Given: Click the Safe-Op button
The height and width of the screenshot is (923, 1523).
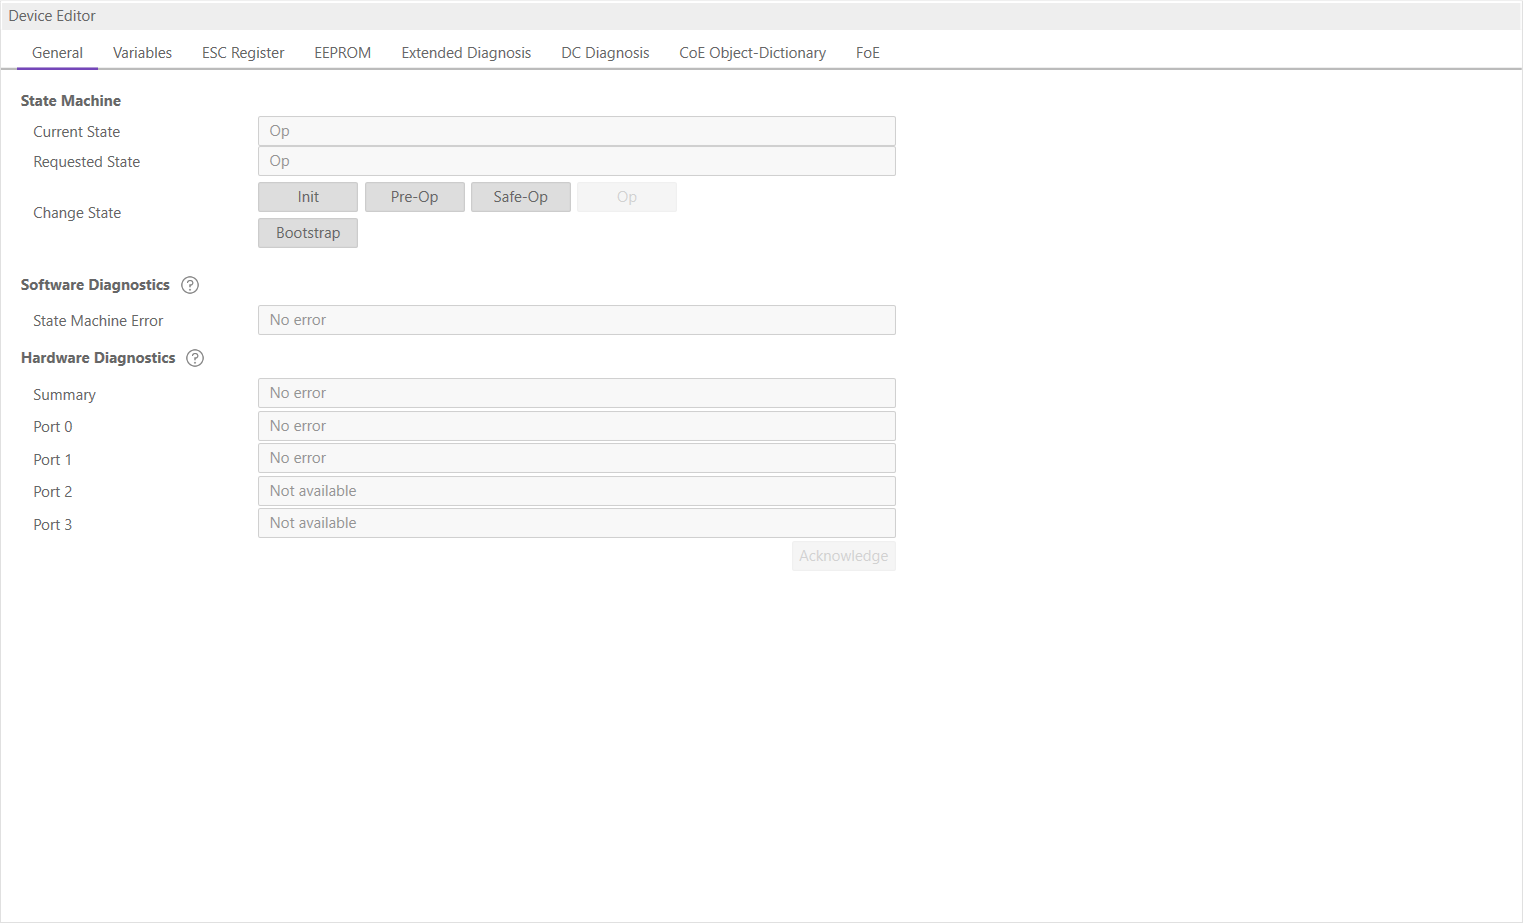Looking at the screenshot, I should pos(520,197).
